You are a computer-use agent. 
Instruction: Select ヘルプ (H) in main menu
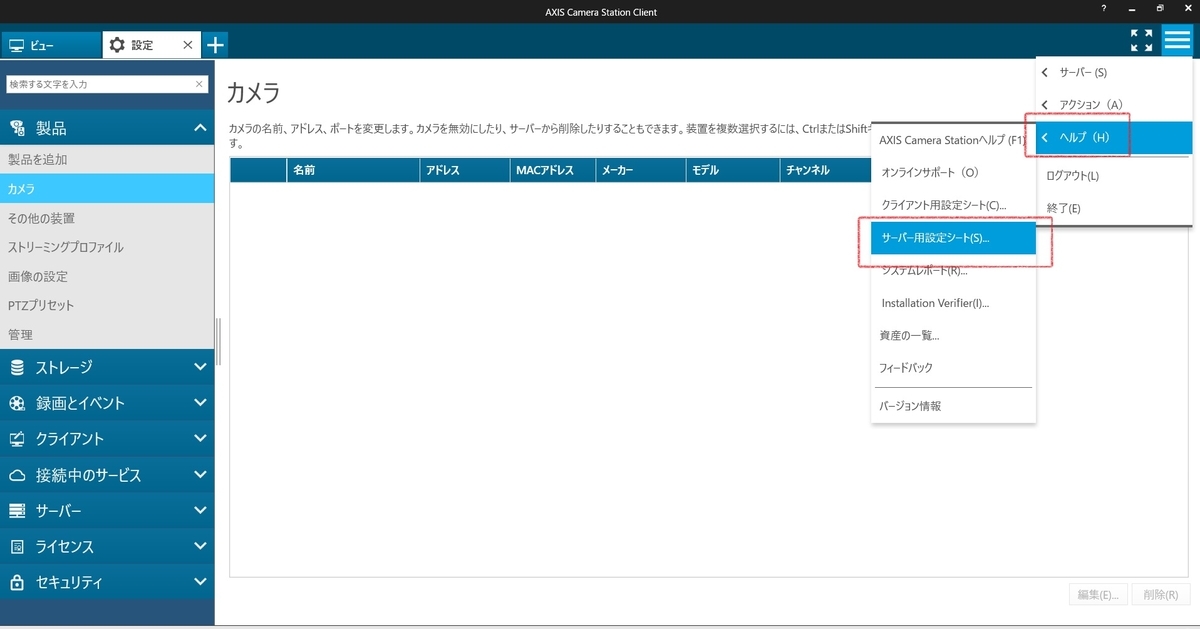coord(1114,138)
